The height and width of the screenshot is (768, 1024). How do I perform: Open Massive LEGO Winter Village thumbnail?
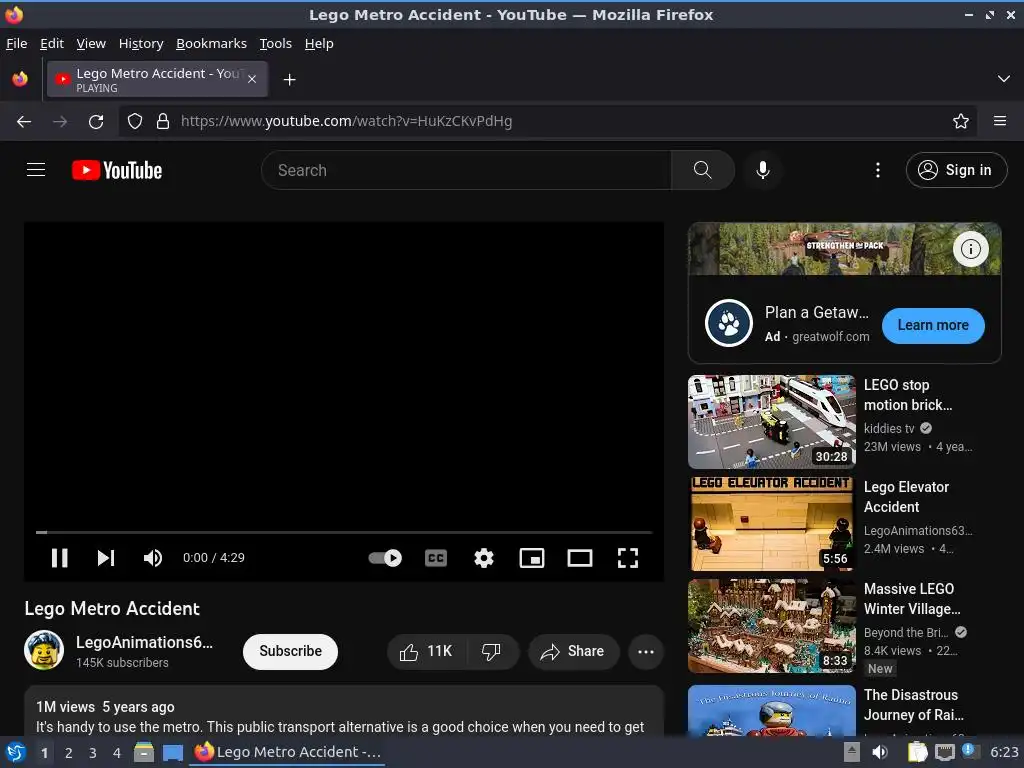click(771, 626)
